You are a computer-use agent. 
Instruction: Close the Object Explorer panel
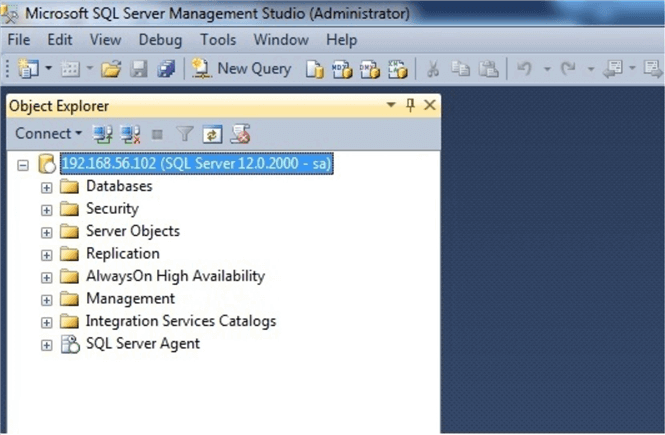[430, 105]
